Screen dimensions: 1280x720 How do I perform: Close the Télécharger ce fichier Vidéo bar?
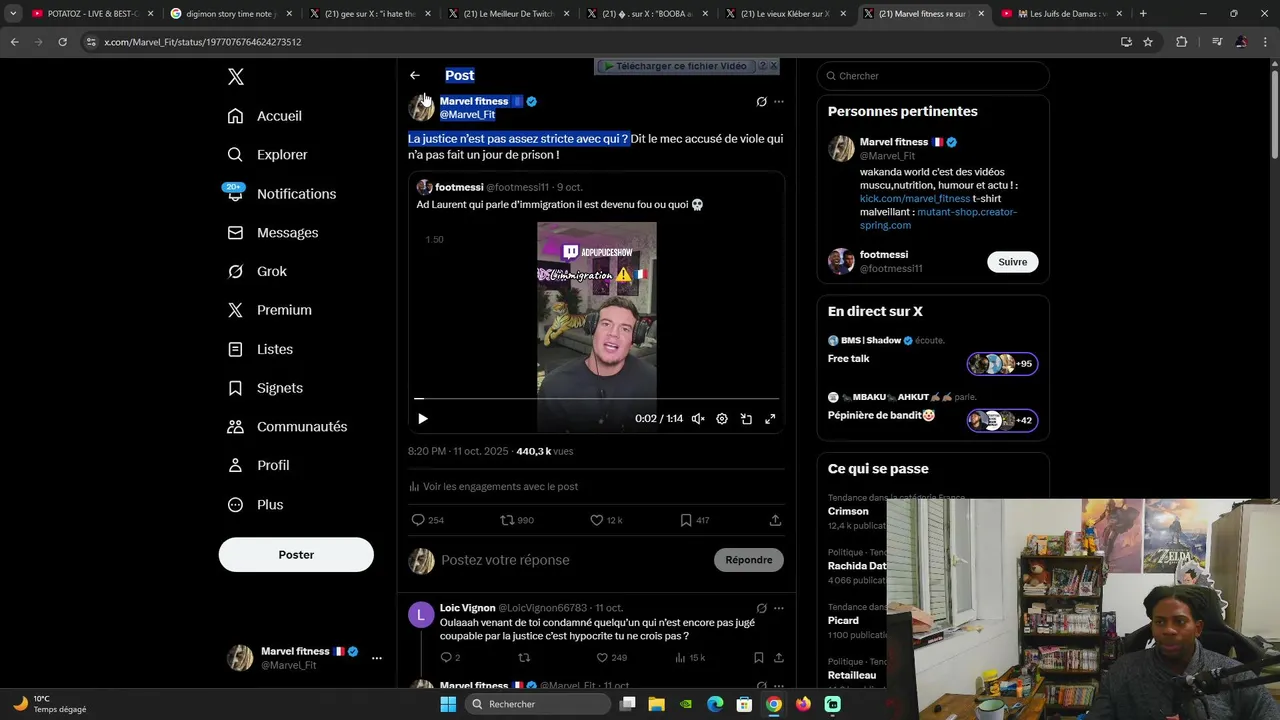pyautogui.click(x=773, y=66)
